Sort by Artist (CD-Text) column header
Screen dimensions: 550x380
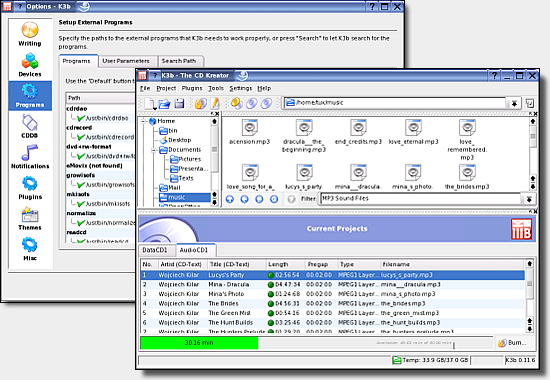point(182,264)
